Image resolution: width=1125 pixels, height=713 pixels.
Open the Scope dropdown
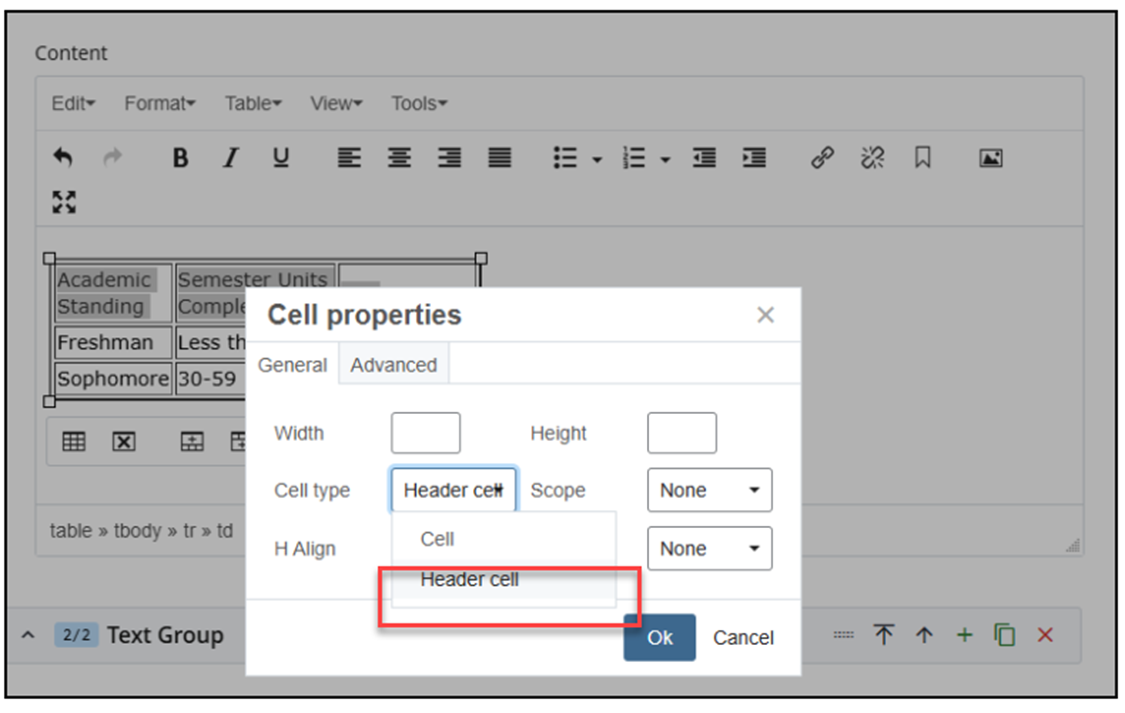coord(709,490)
